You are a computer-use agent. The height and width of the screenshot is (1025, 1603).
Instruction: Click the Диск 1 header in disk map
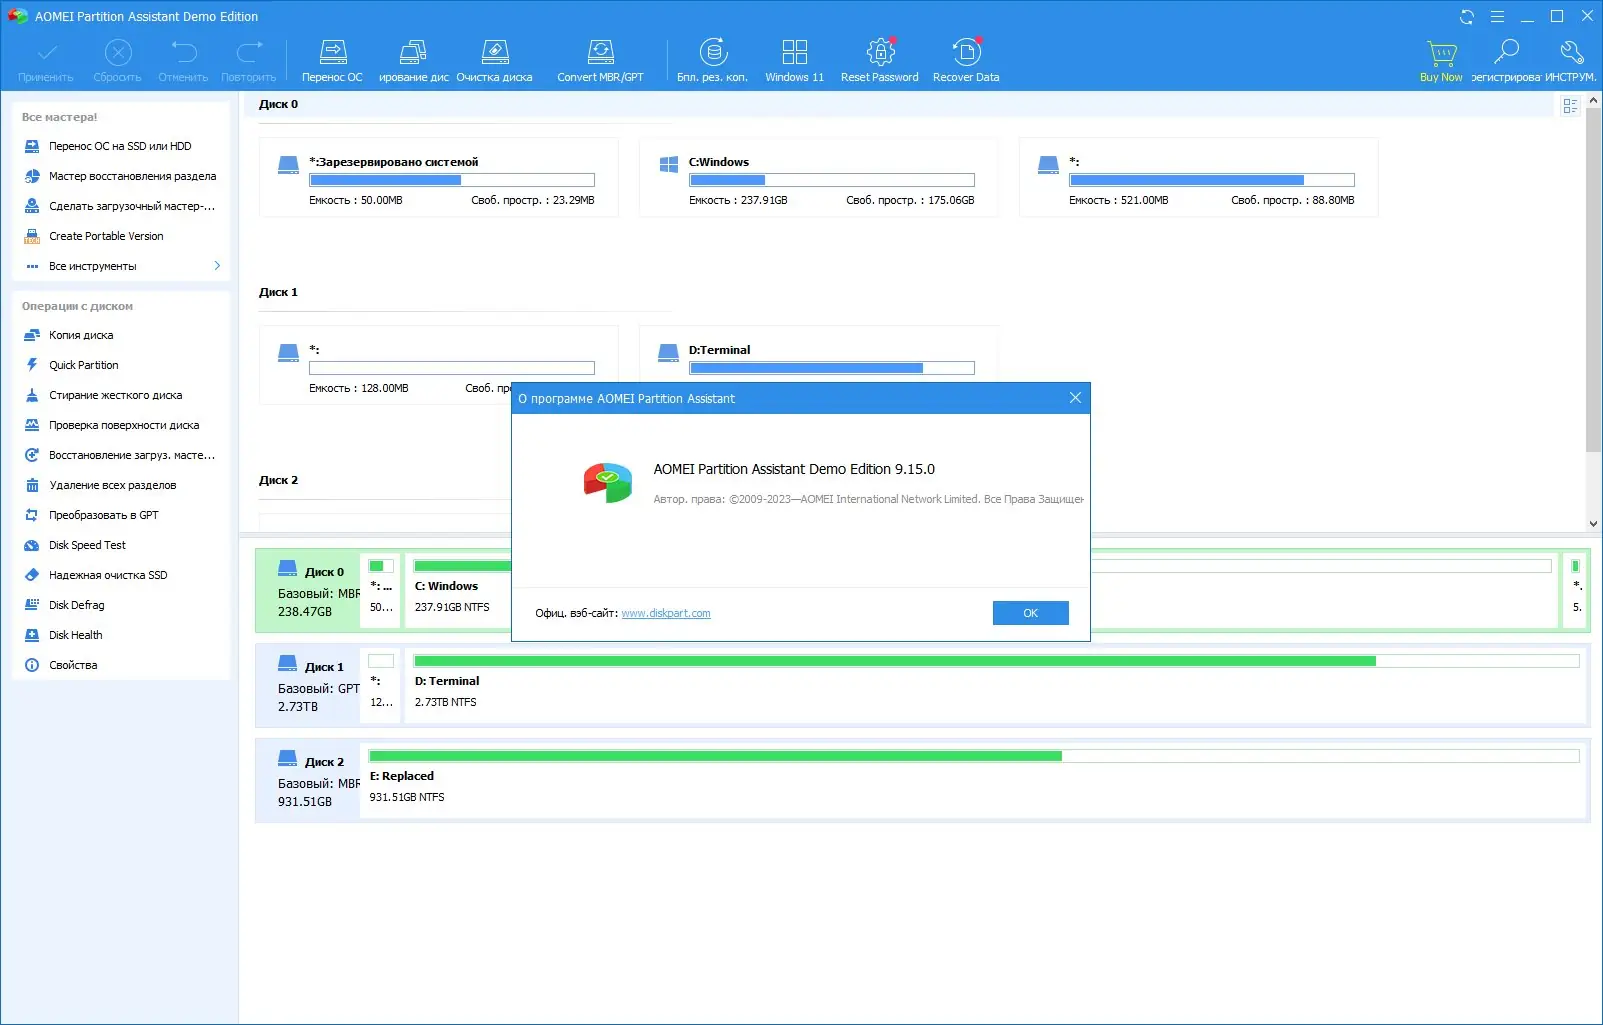point(308,686)
